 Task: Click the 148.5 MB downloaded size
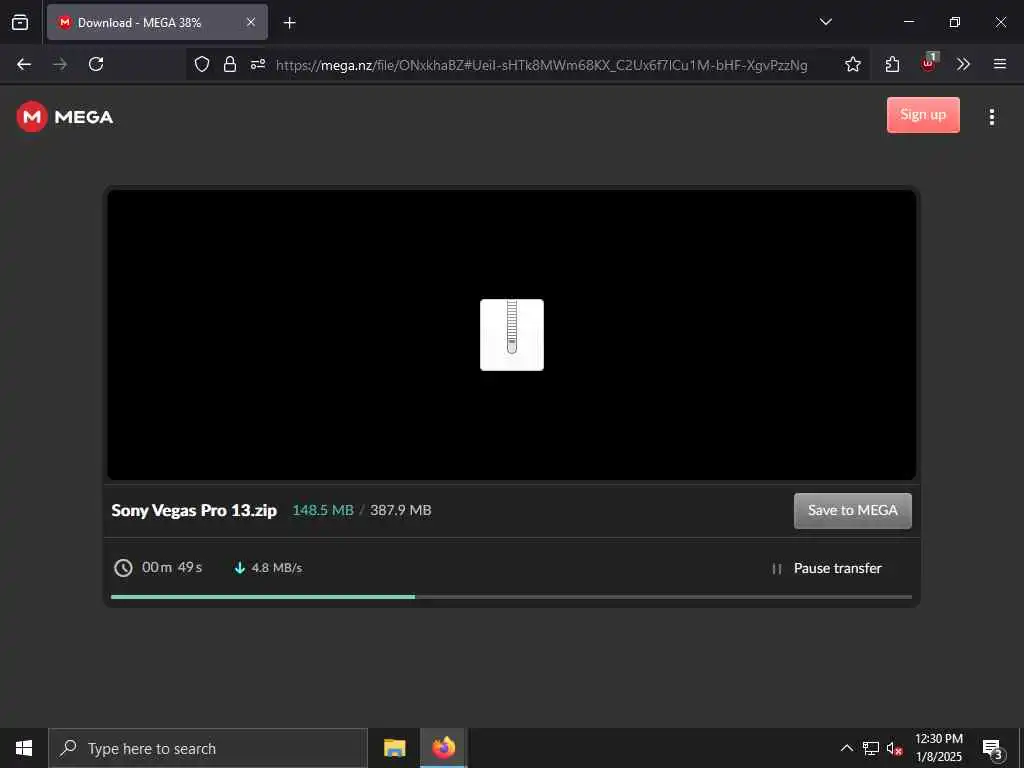click(323, 510)
